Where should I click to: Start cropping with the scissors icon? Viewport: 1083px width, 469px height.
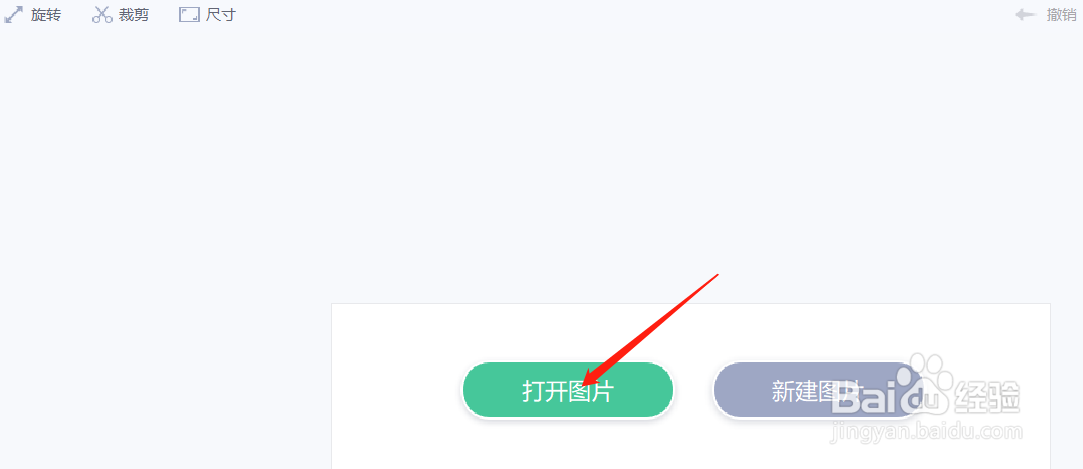pyautogui.click(x=102, y=15)
